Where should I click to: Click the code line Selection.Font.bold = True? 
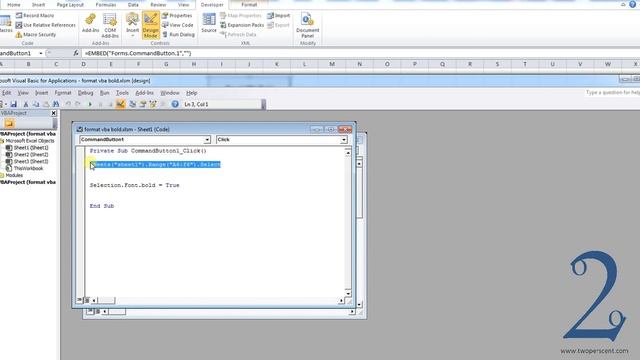click(135, 185)
